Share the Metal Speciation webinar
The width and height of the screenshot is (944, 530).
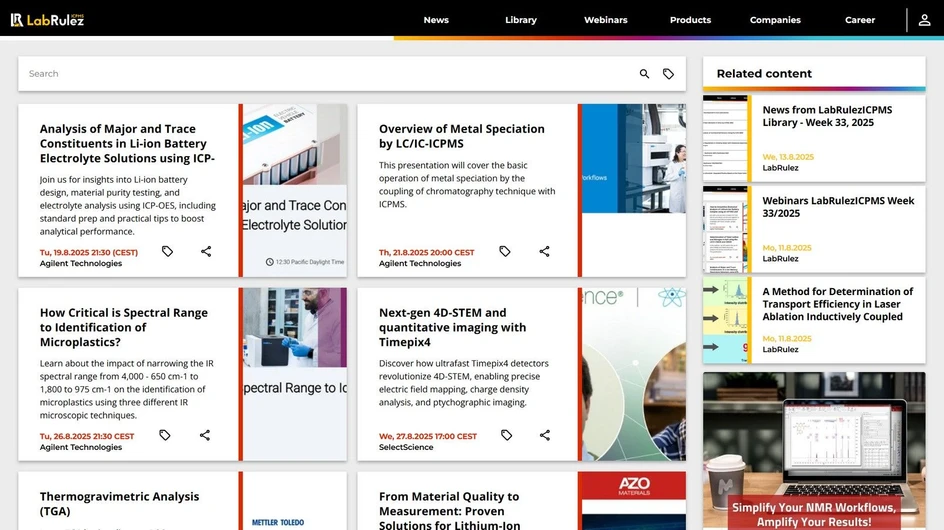pyautogui.click(x=545, y=252)
